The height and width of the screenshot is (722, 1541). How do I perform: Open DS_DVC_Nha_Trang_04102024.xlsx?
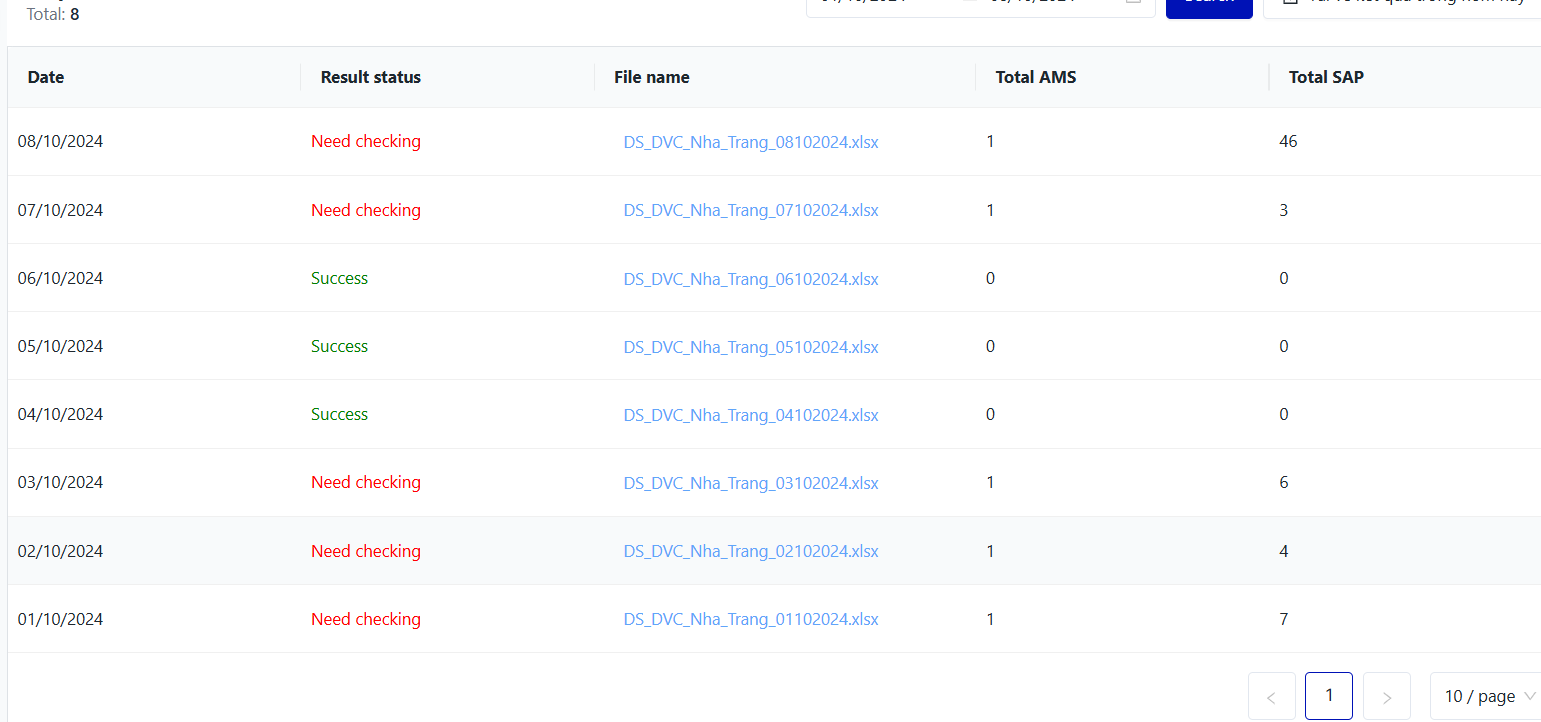pyautogui.click(x=751, y=415)
